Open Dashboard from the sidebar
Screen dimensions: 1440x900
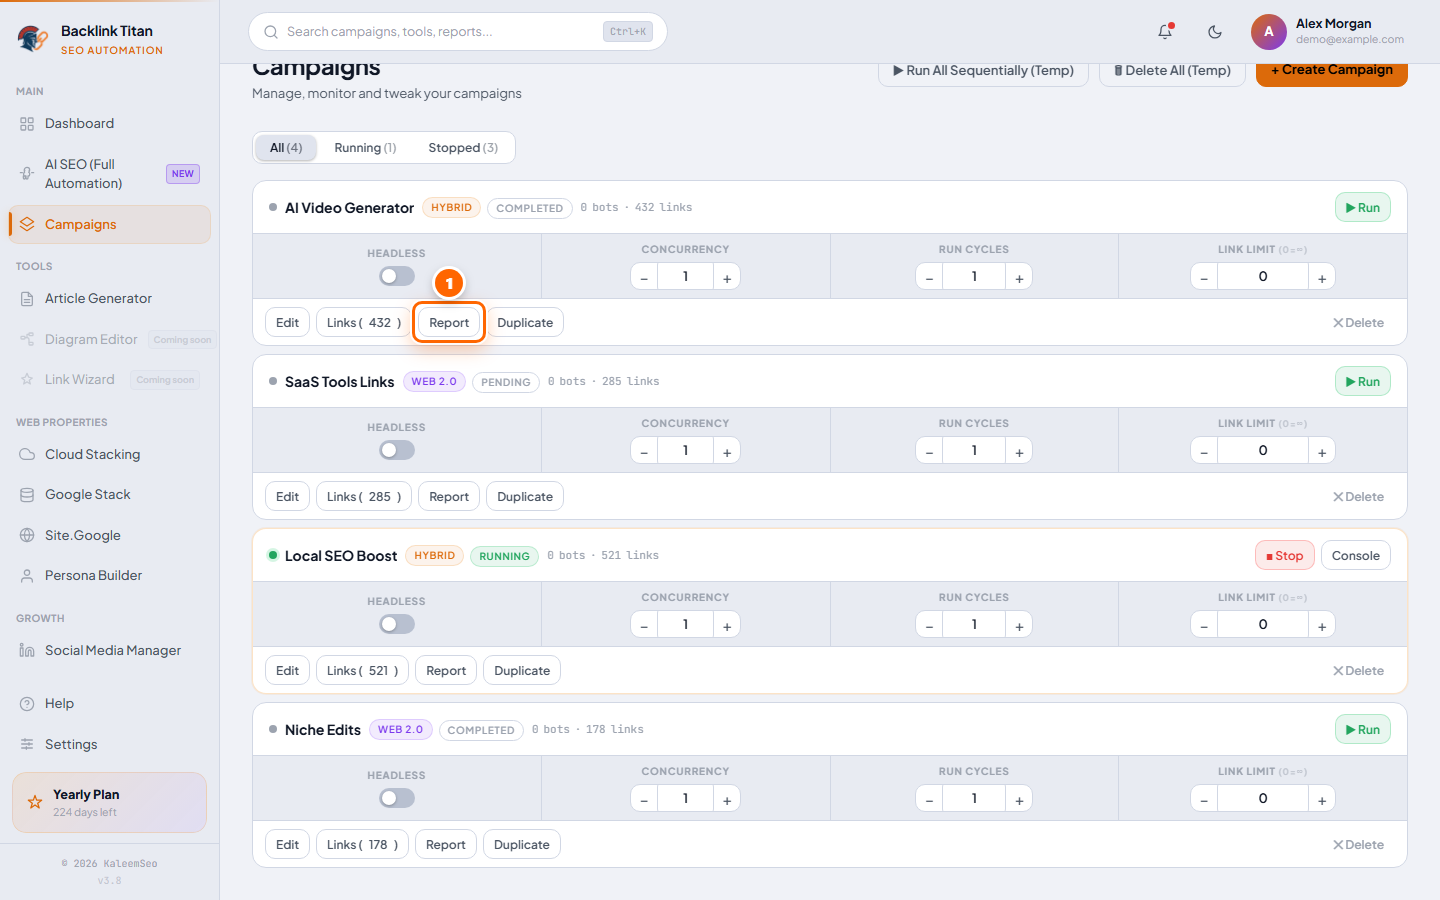(110, 124)
